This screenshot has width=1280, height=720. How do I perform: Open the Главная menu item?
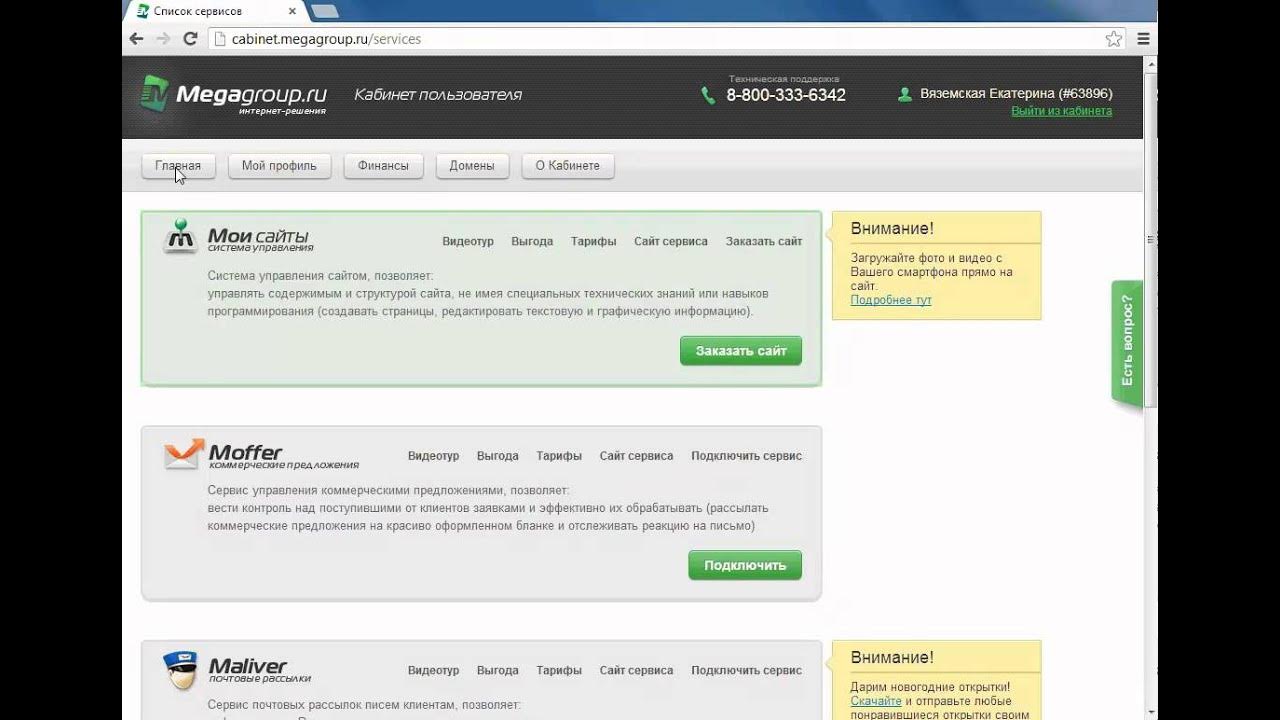tap(178, 166)
